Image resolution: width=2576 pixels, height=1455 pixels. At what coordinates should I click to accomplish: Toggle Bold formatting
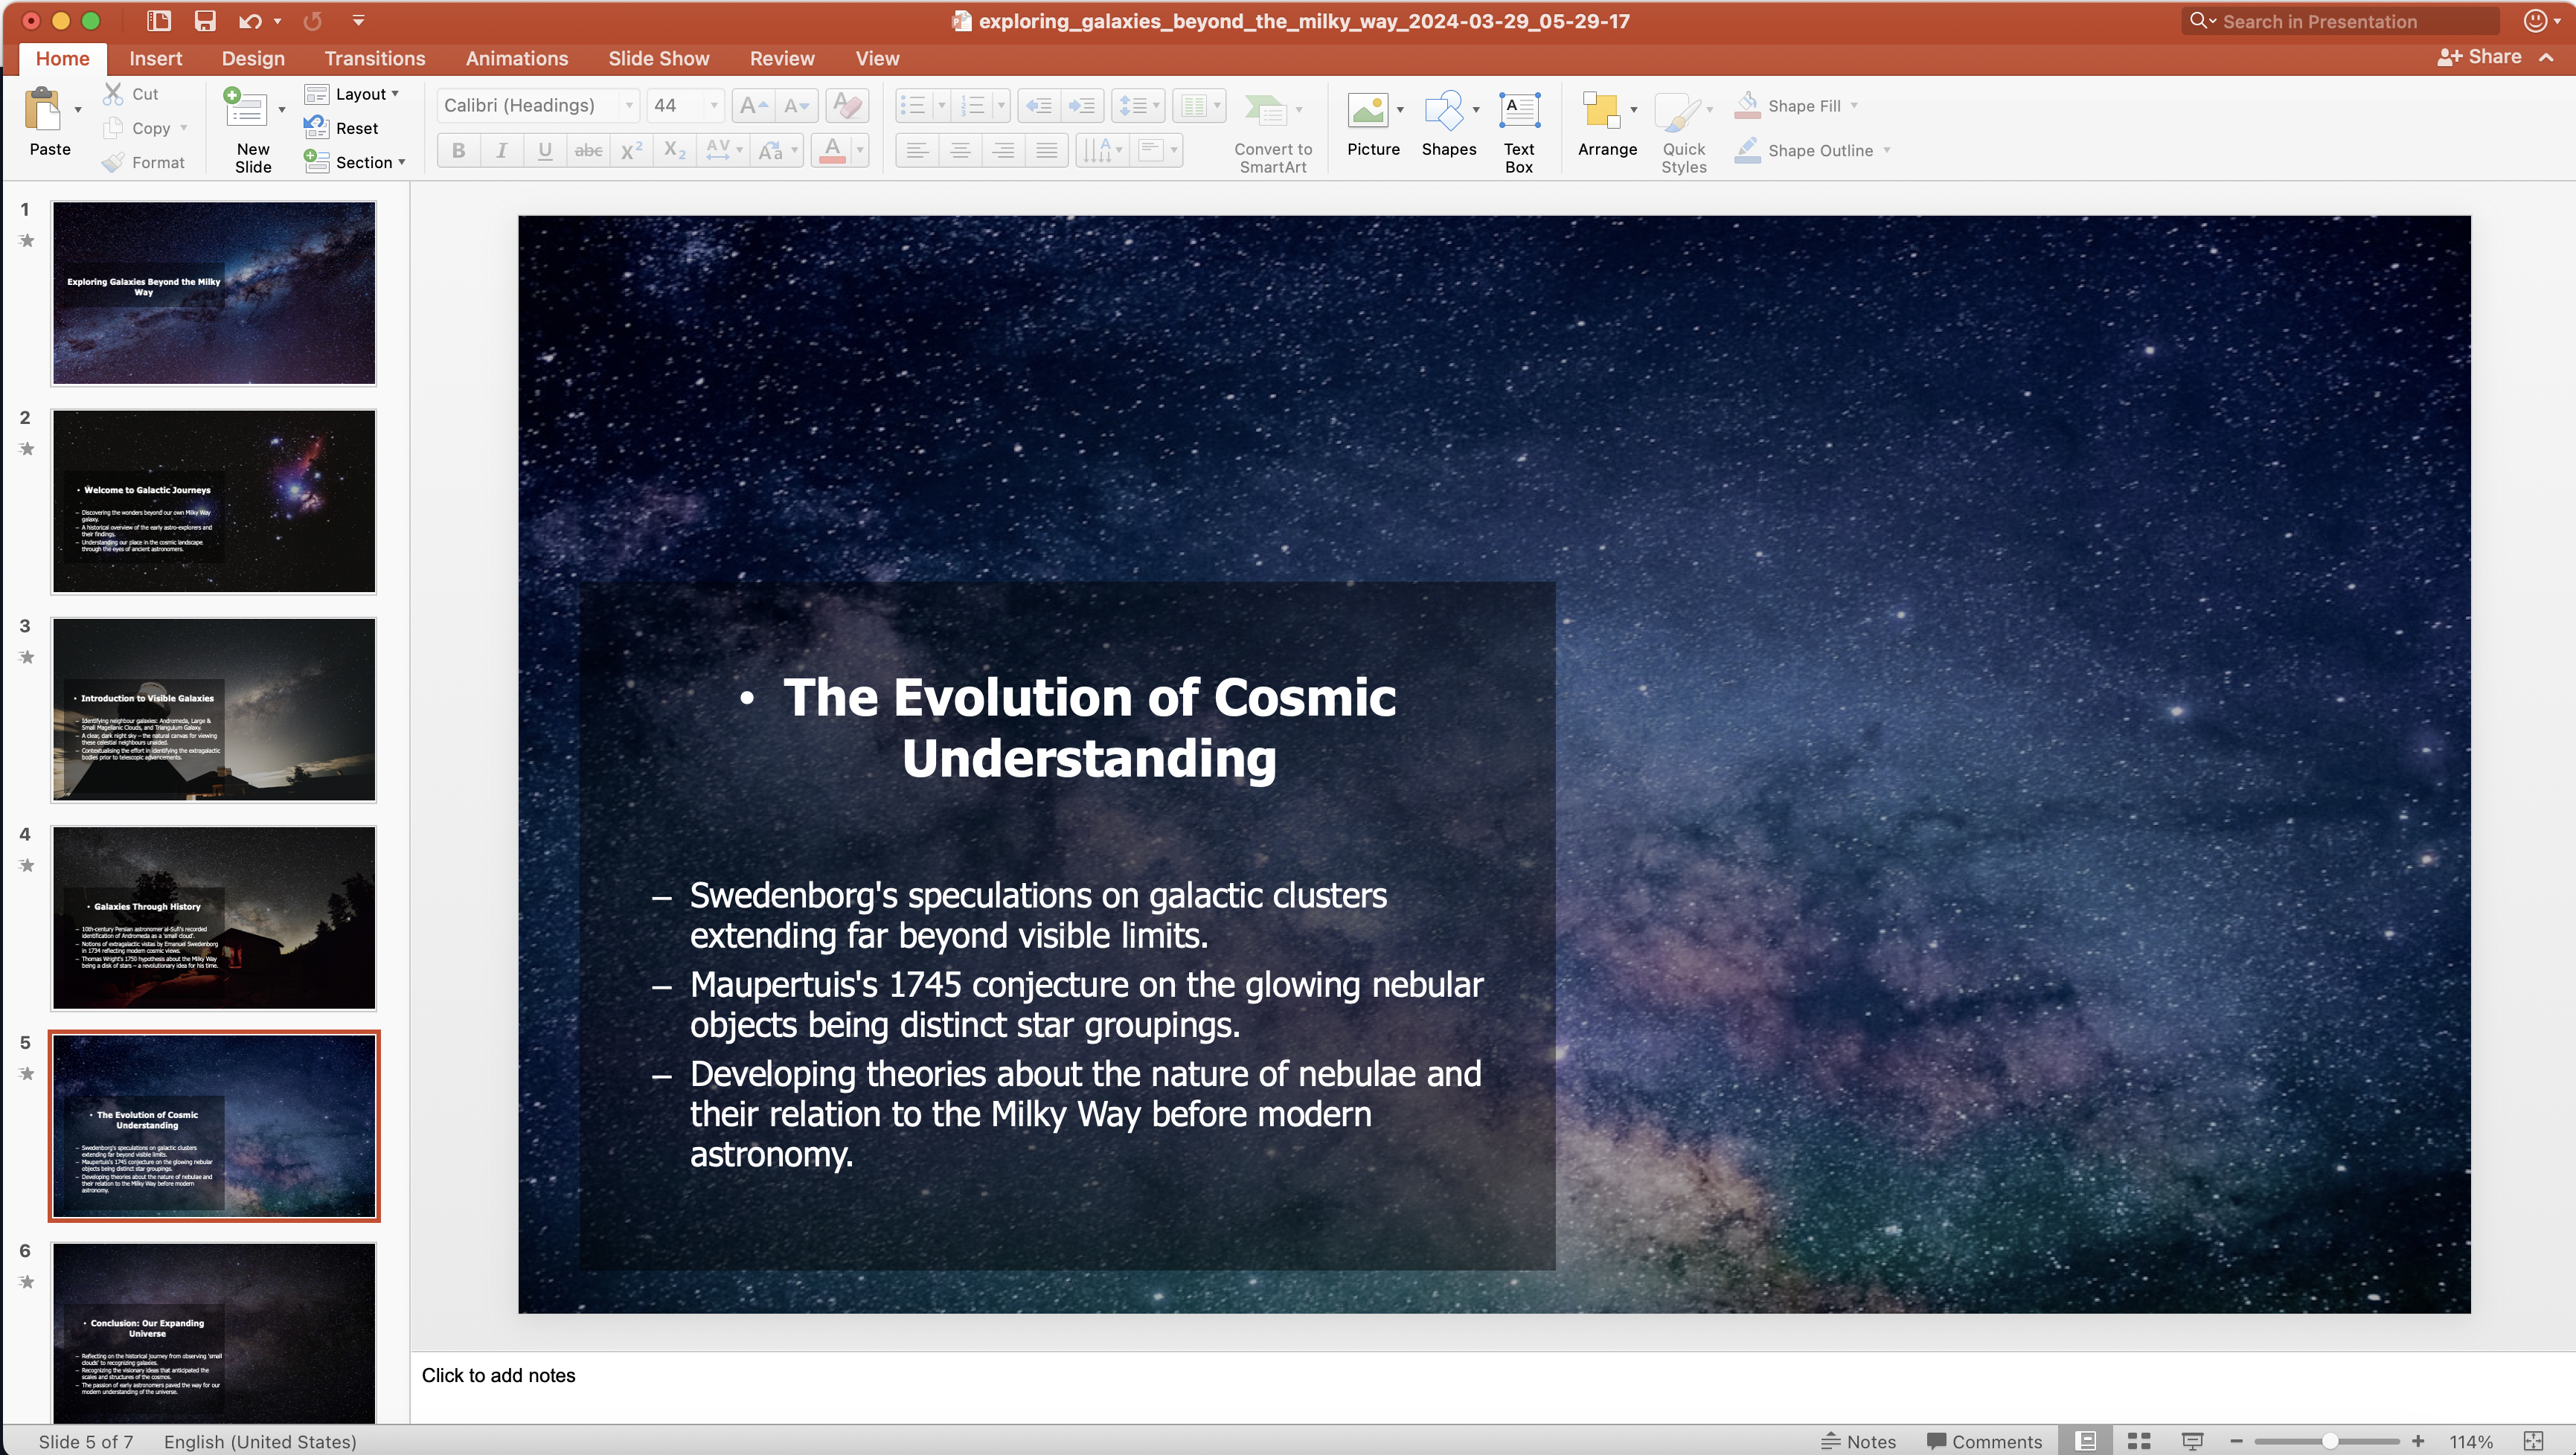458,151
